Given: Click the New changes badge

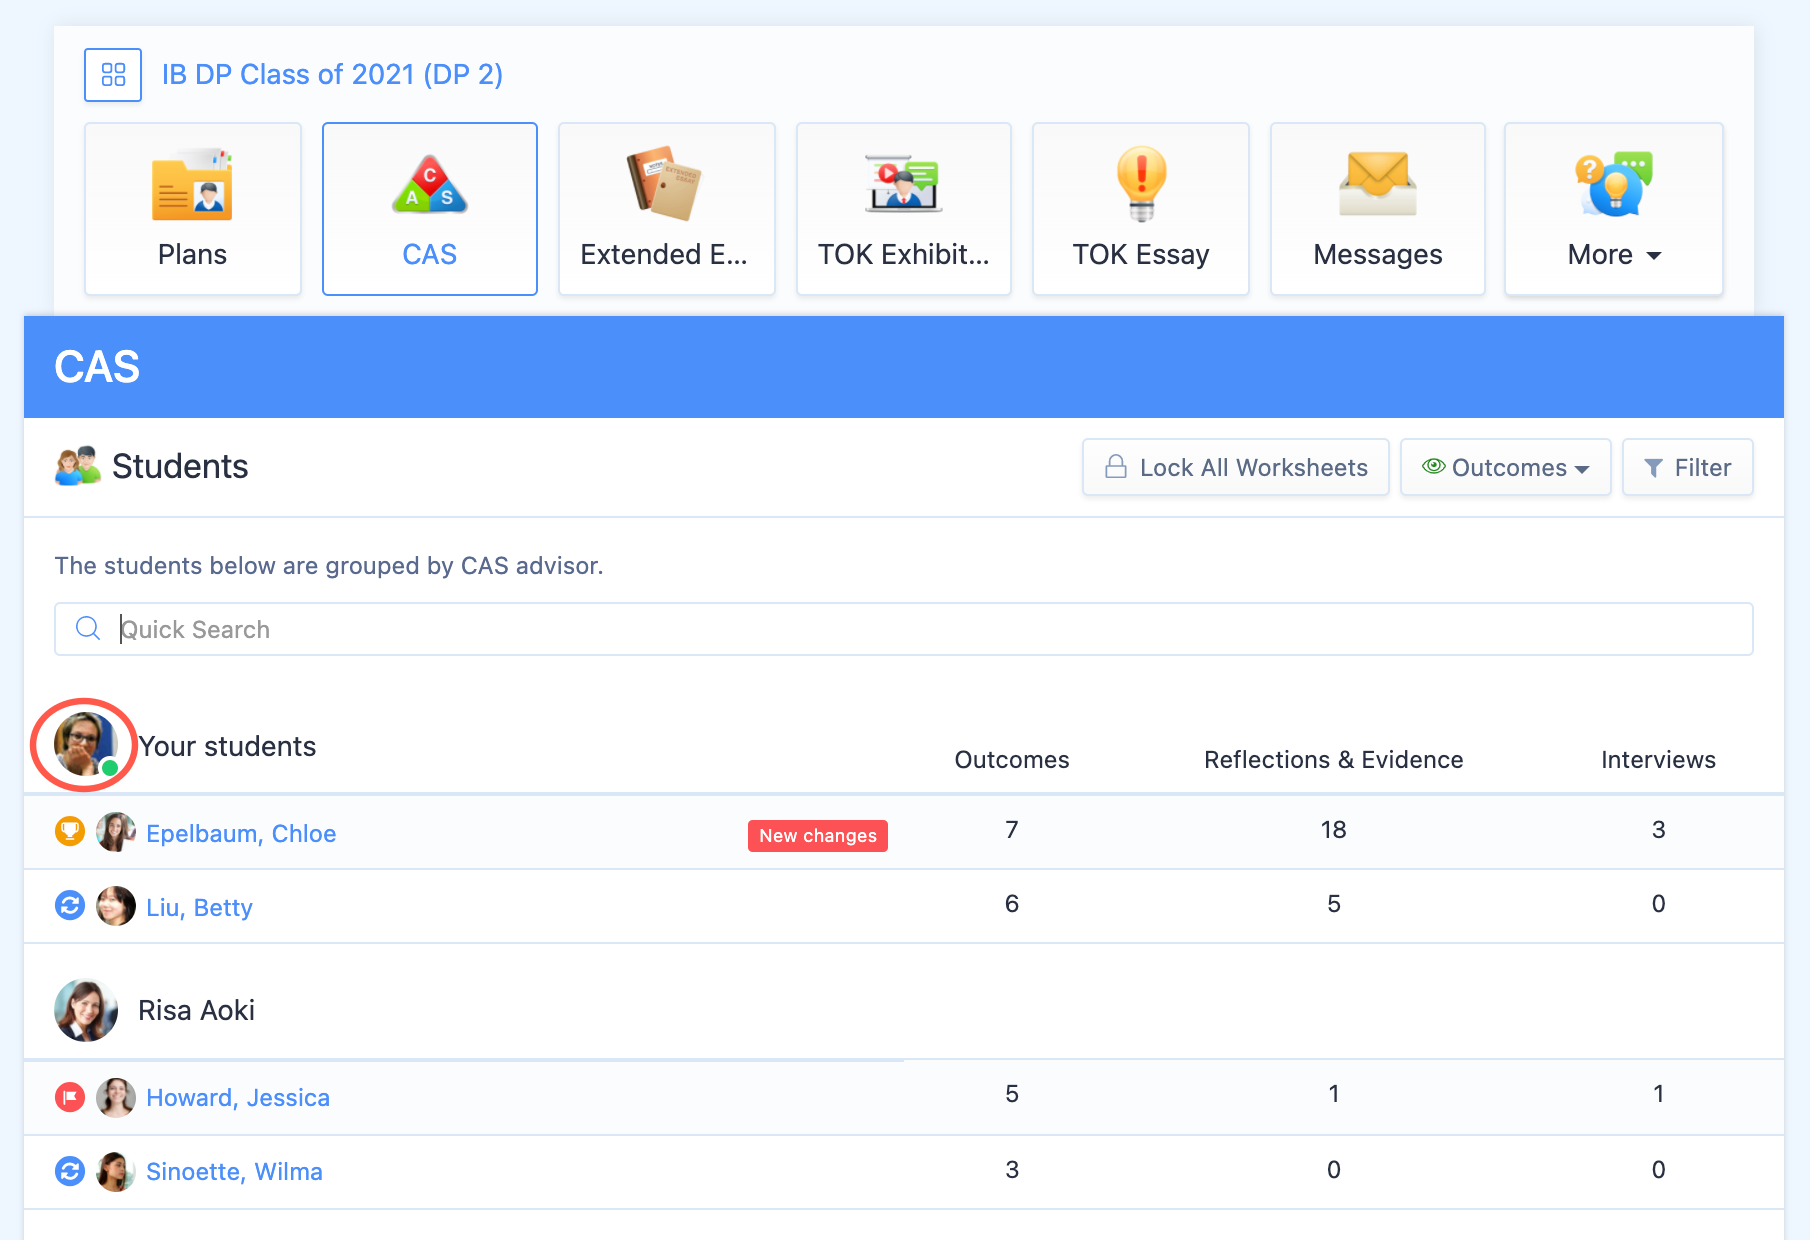Looking at the screenshot, I should (x=817, y=836).
